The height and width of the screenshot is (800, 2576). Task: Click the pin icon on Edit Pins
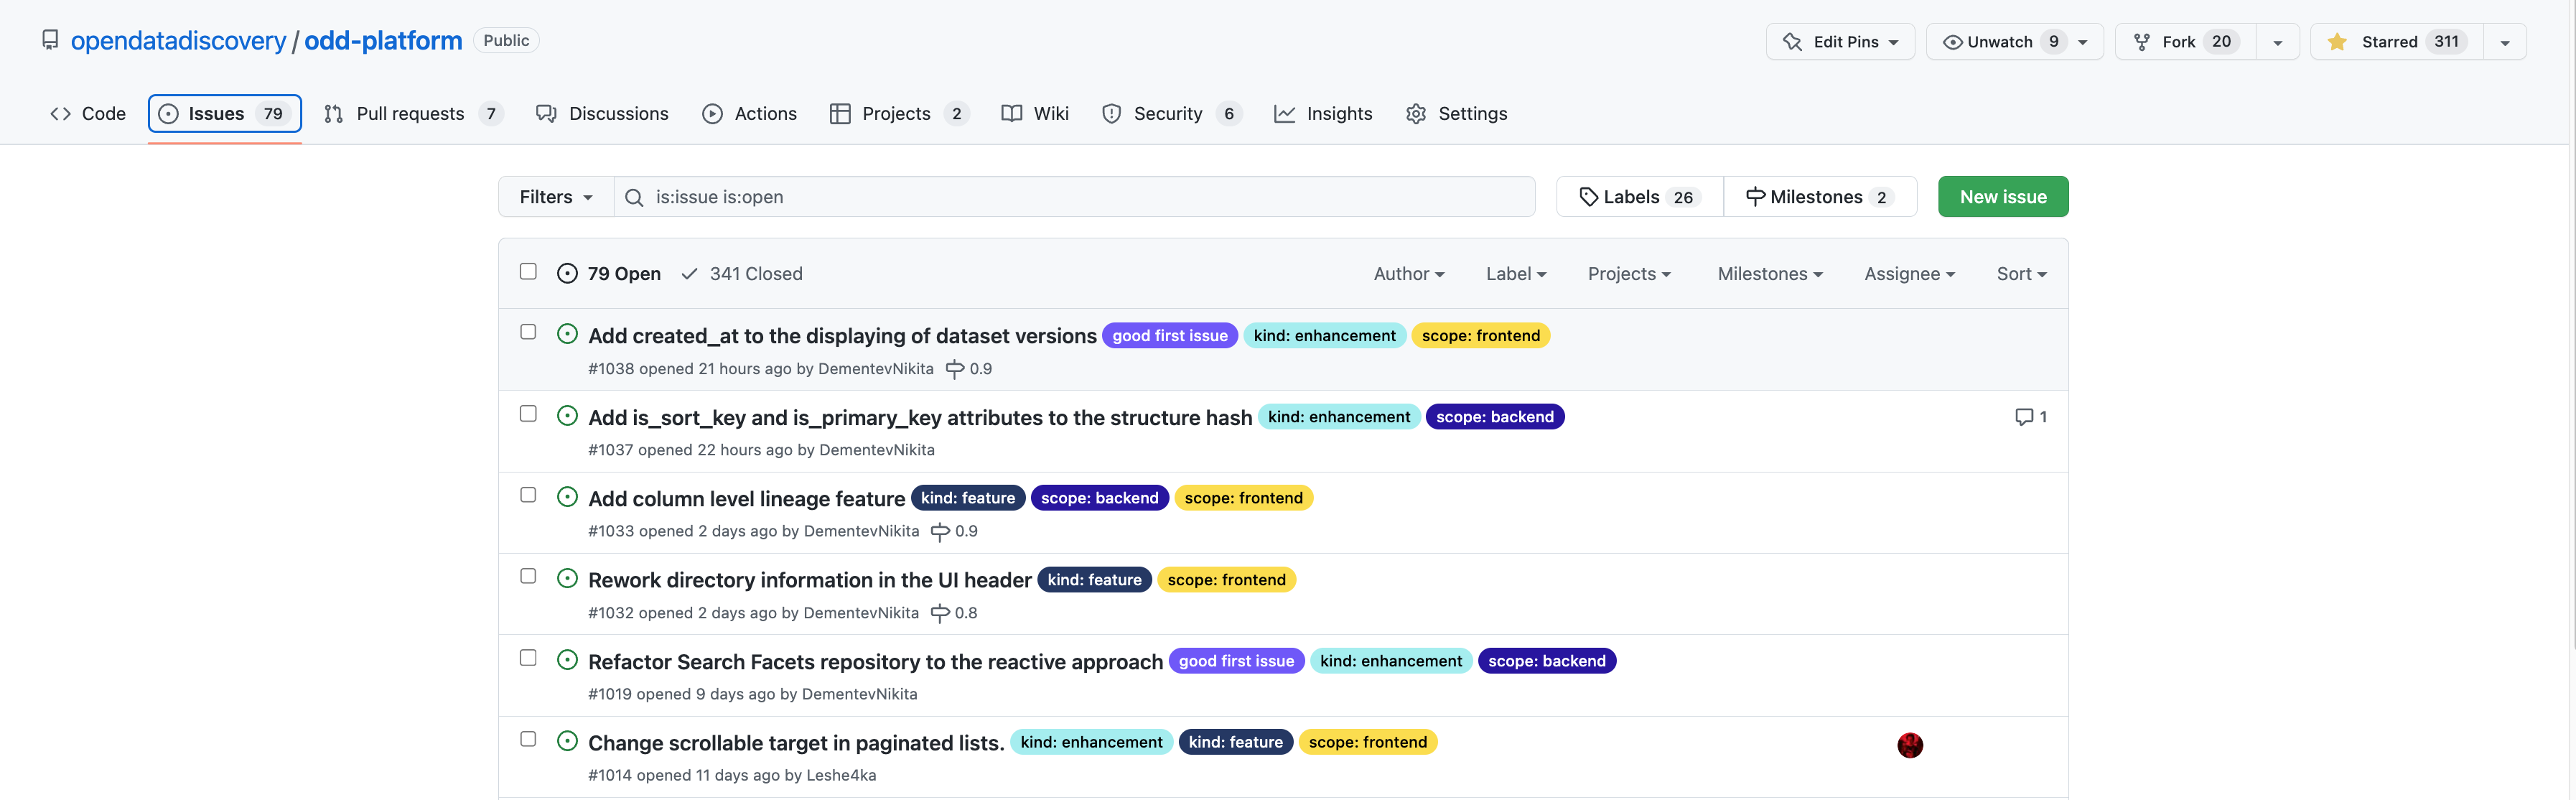click(1792, 42)
